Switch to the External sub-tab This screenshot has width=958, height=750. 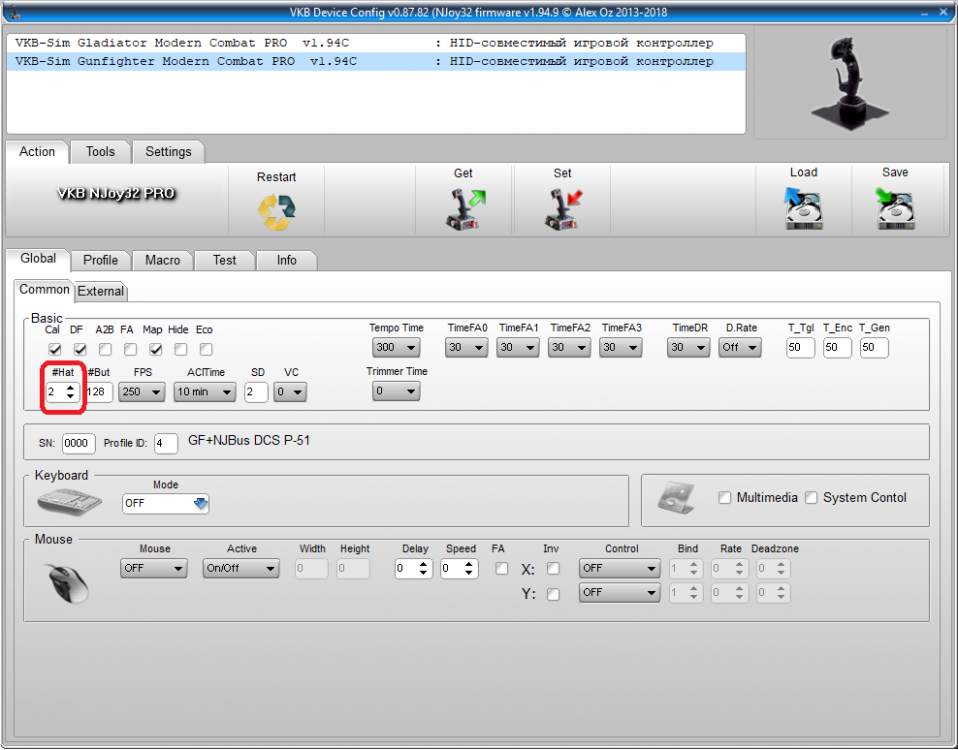pyautogui.click(x=101, y=291)
